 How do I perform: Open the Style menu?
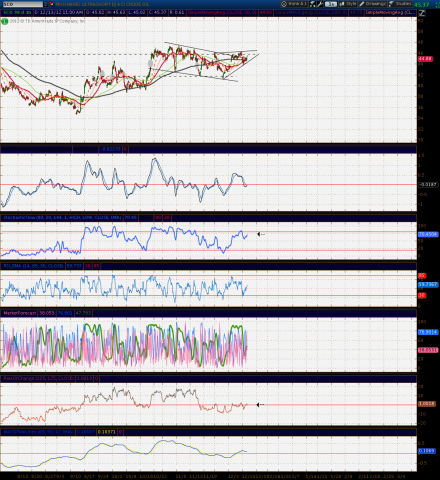coord(348,4)
